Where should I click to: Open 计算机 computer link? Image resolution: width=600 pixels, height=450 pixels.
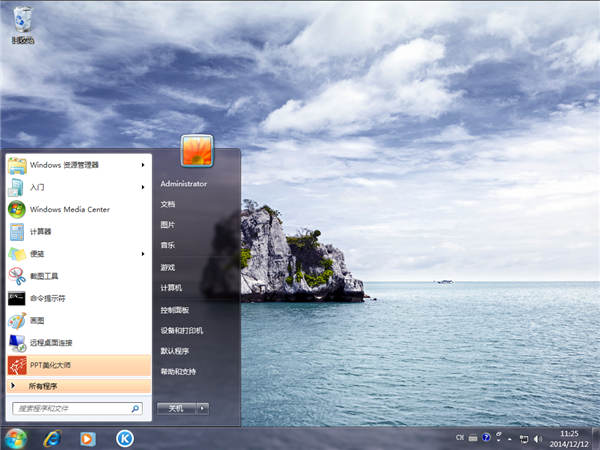click(171, 288)
